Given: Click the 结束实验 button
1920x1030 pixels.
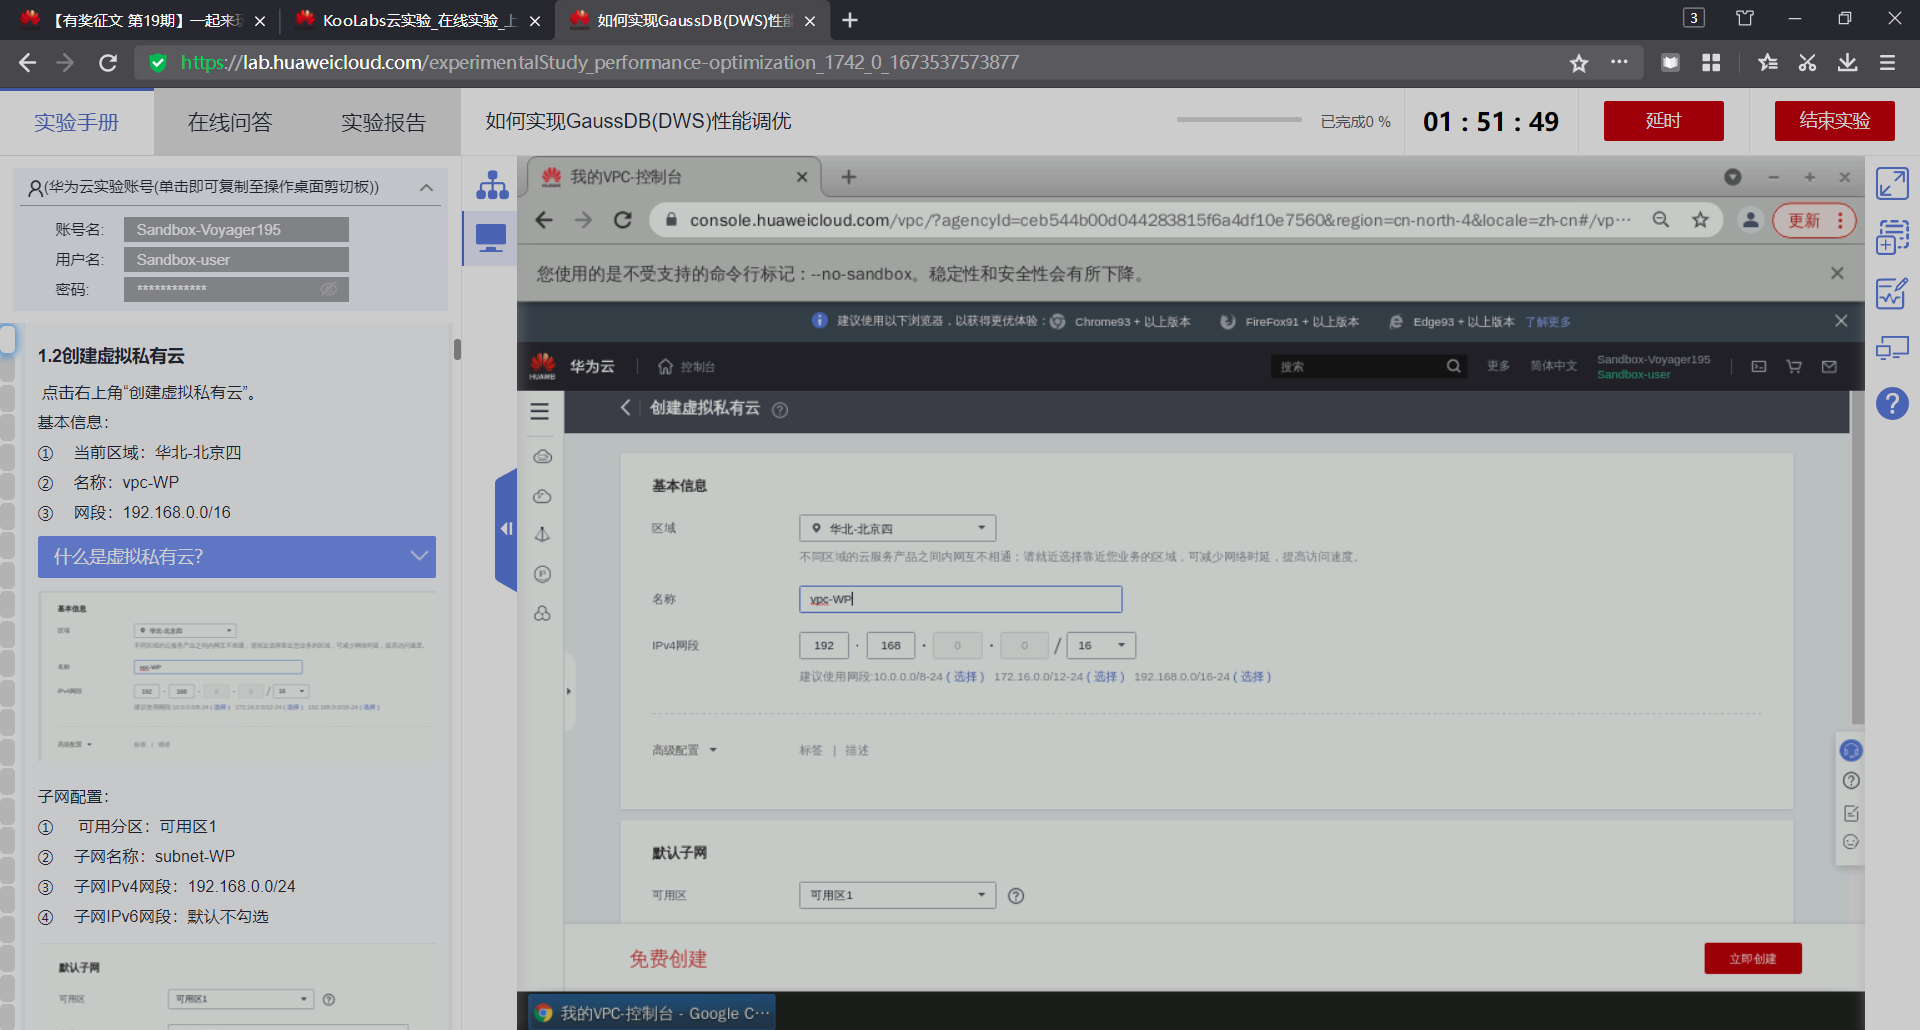Looking at the screenshot, I should (1835, 121).
